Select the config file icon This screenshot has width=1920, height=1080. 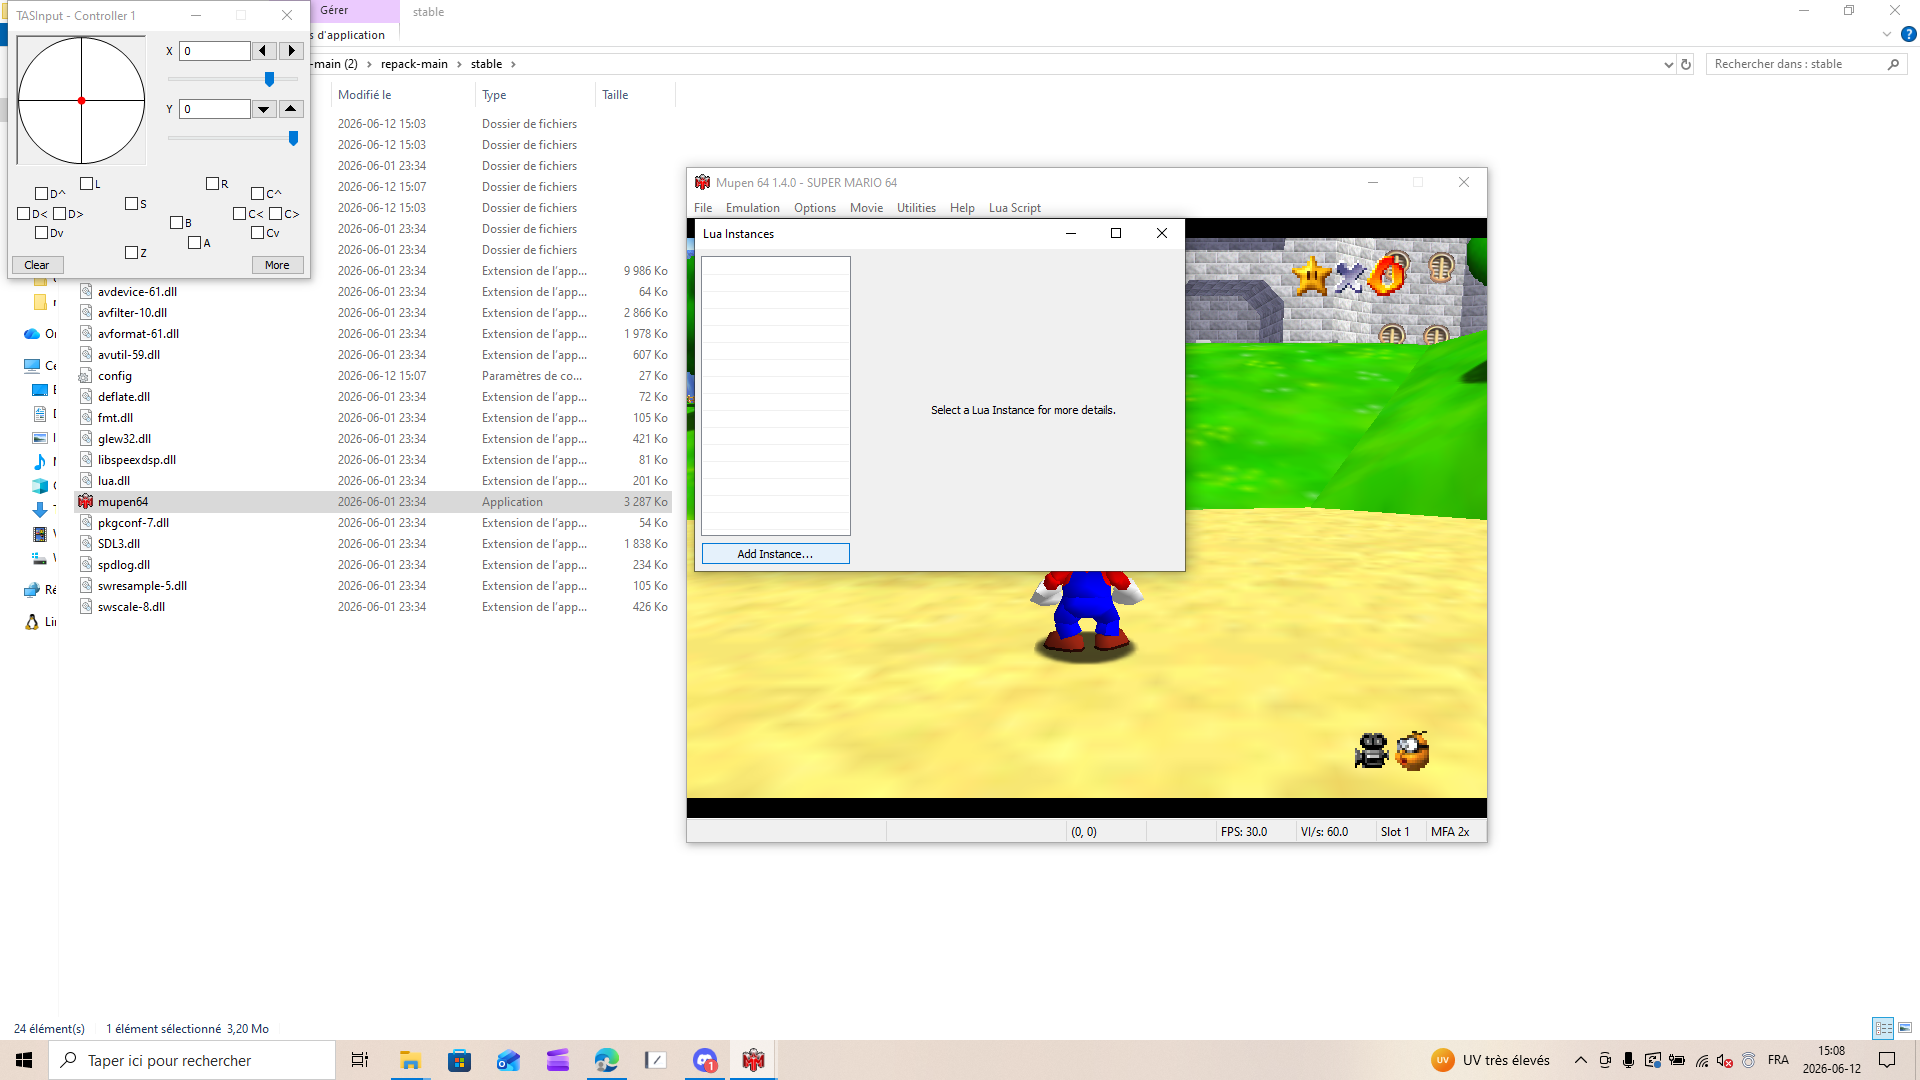[x=86, y=376]
